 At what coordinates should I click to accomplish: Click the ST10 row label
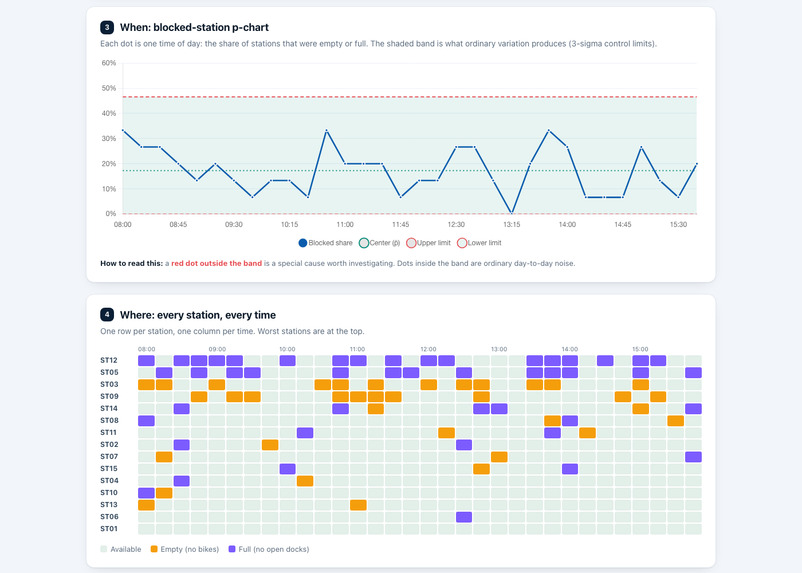click(x=109, y=493)
